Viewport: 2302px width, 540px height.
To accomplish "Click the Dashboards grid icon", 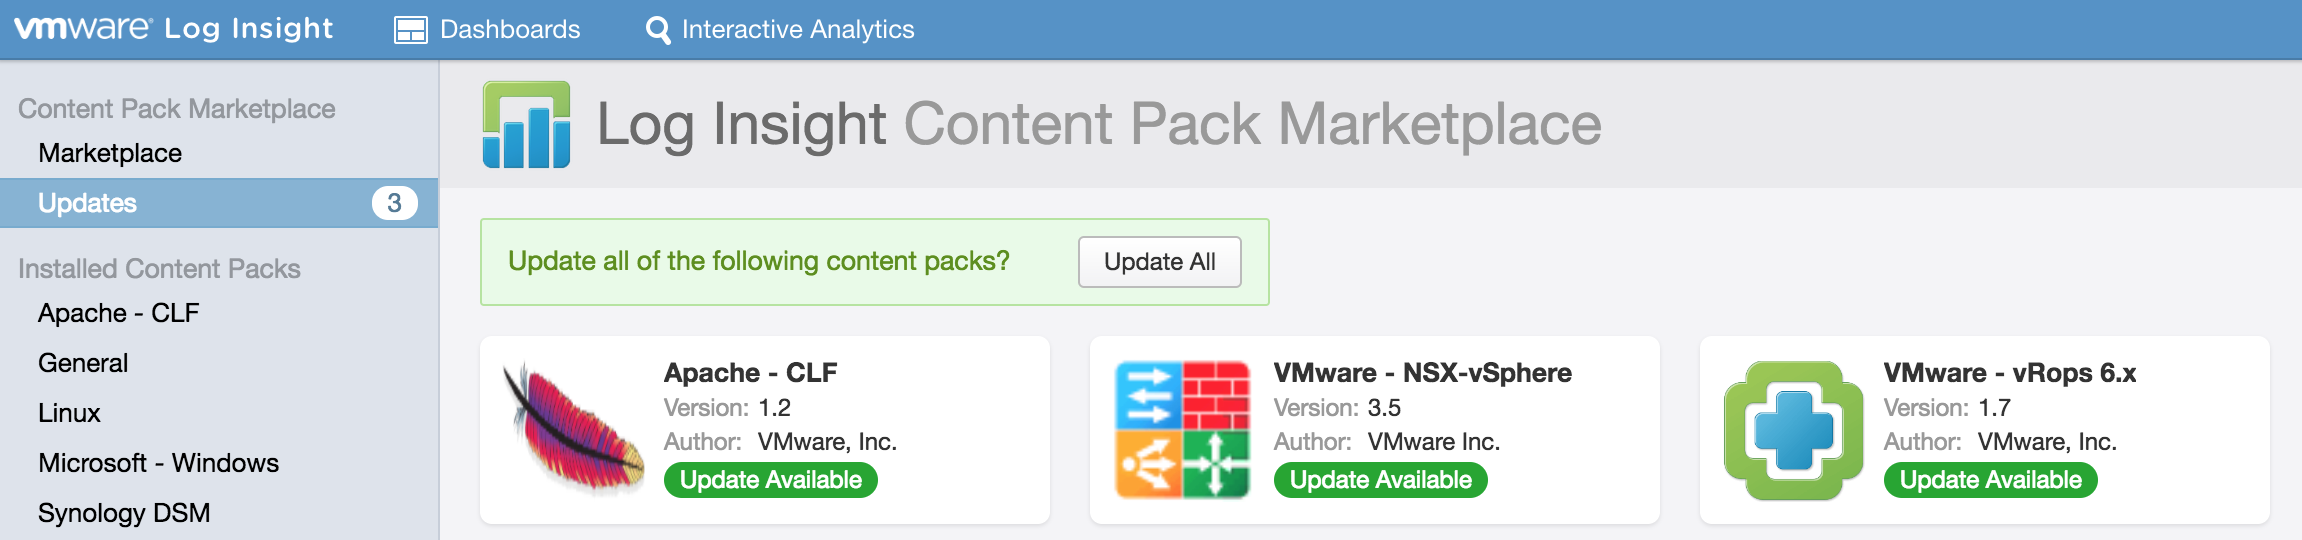I will [x=410, y=30].
